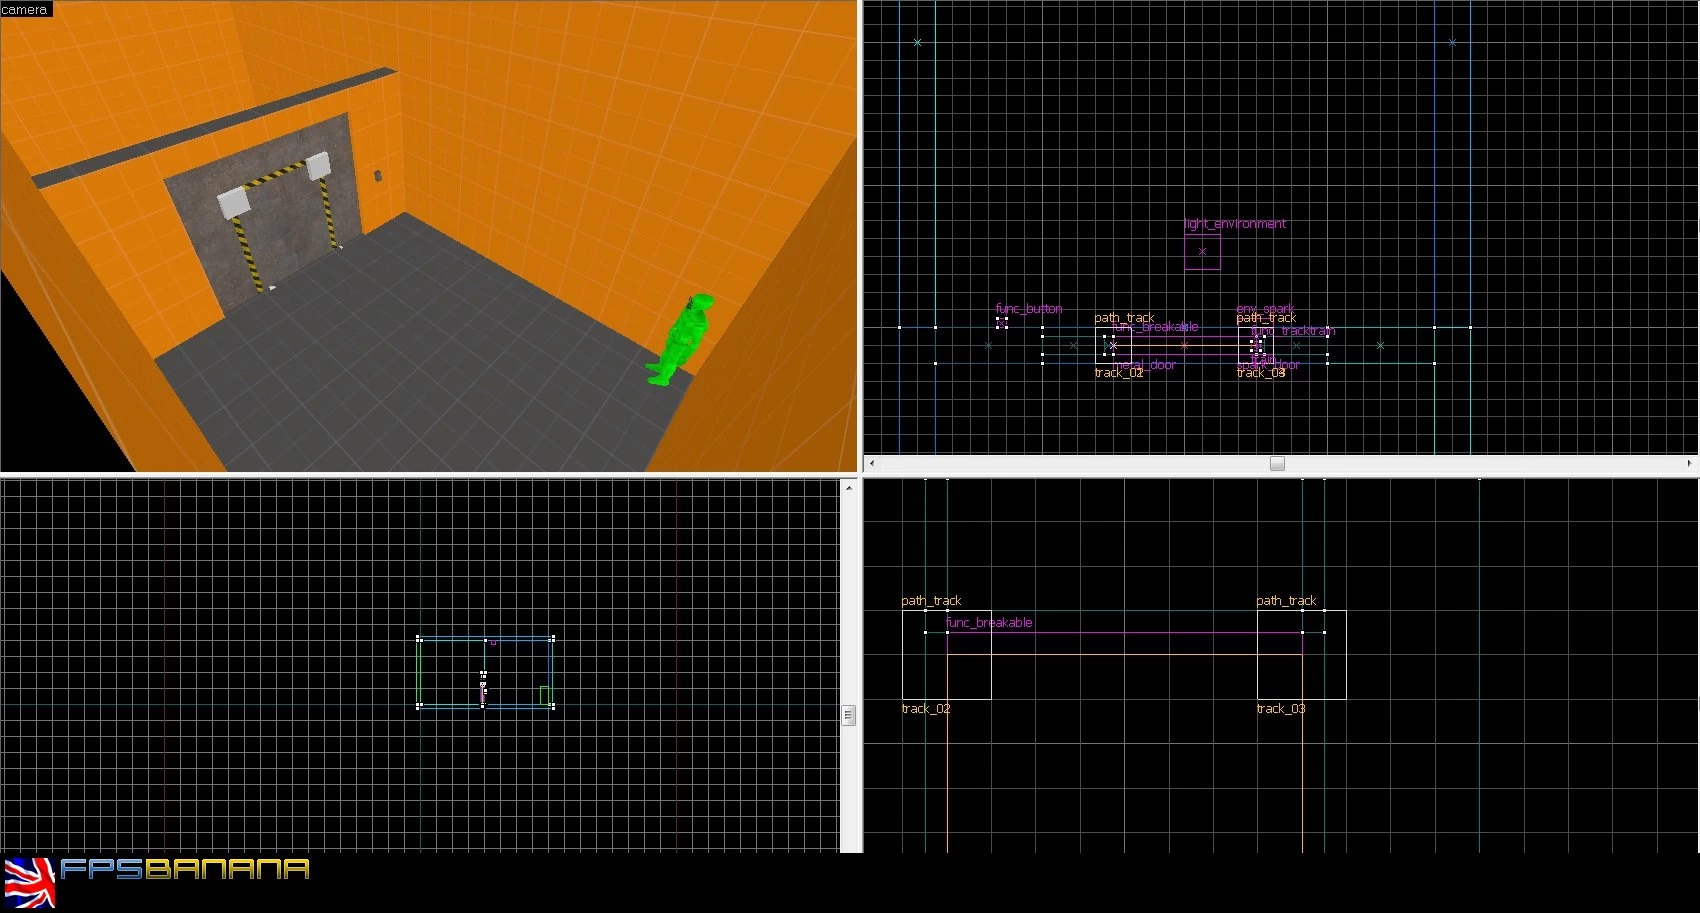Click the camera viewport label

coord(25,9)
